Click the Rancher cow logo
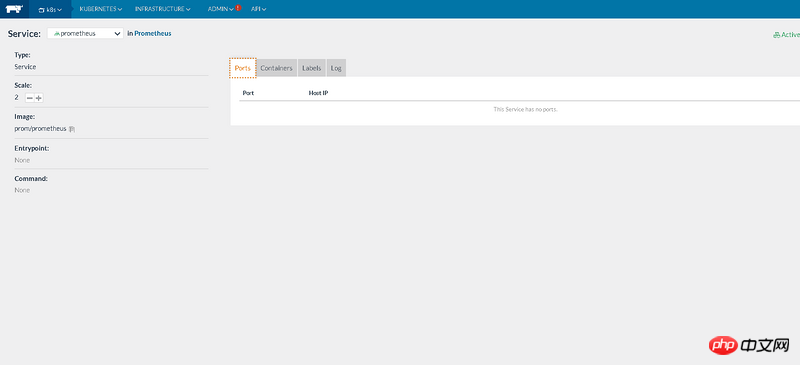The height and width of the screenshot is (365, 800). point(14,9)
